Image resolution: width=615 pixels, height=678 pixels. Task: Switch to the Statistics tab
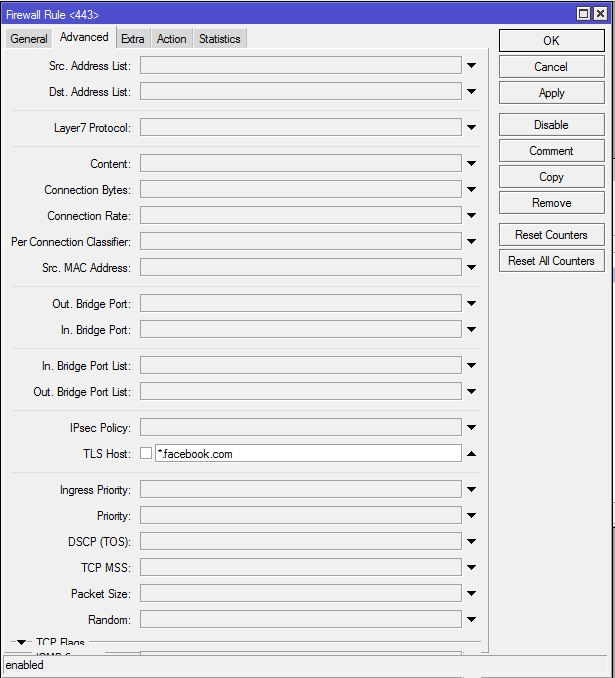(x=219, y=39)
